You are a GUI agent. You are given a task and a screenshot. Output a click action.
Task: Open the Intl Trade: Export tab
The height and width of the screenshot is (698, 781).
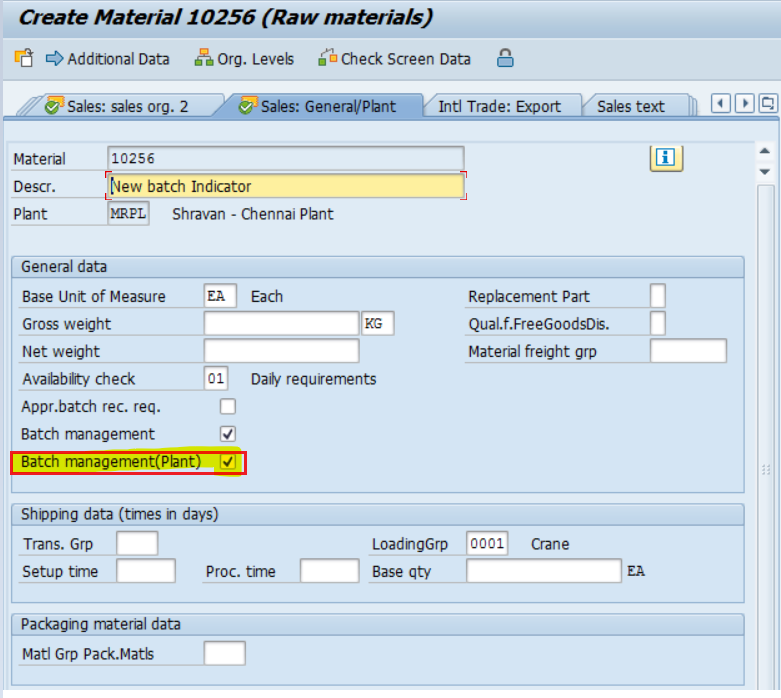coord(500,107)
